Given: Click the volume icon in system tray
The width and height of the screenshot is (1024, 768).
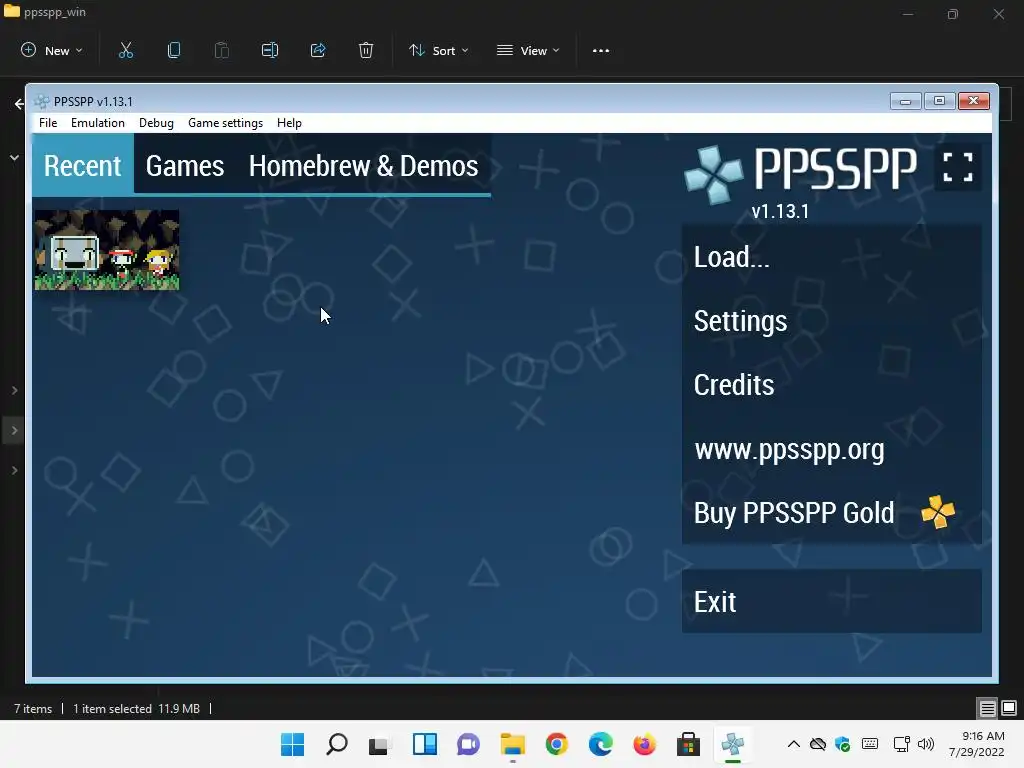Looking at the screenshot, I should click(x=926, y=744).
